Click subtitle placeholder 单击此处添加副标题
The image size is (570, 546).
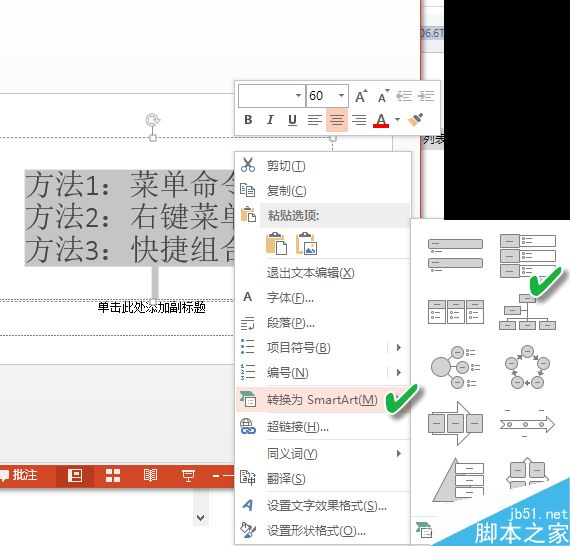point(152,308)
